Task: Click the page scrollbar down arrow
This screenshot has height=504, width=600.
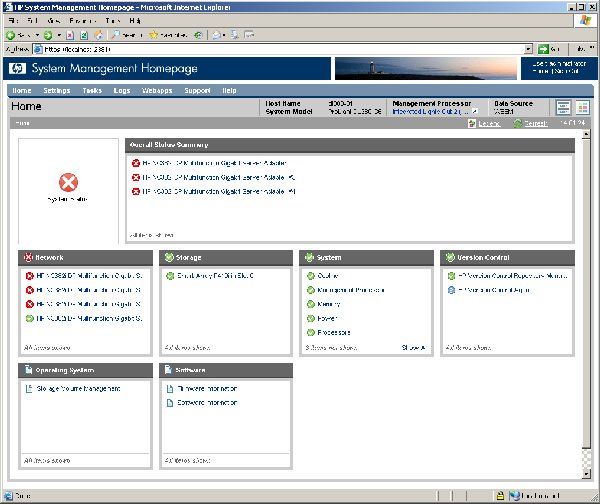Action: (x=586, y=474)
